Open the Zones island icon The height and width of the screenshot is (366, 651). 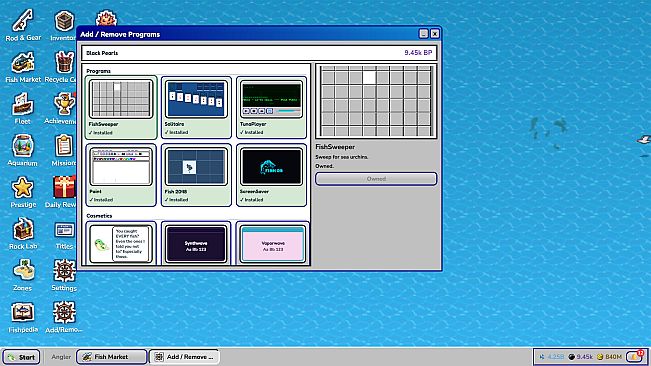click(x=23, y=274)
